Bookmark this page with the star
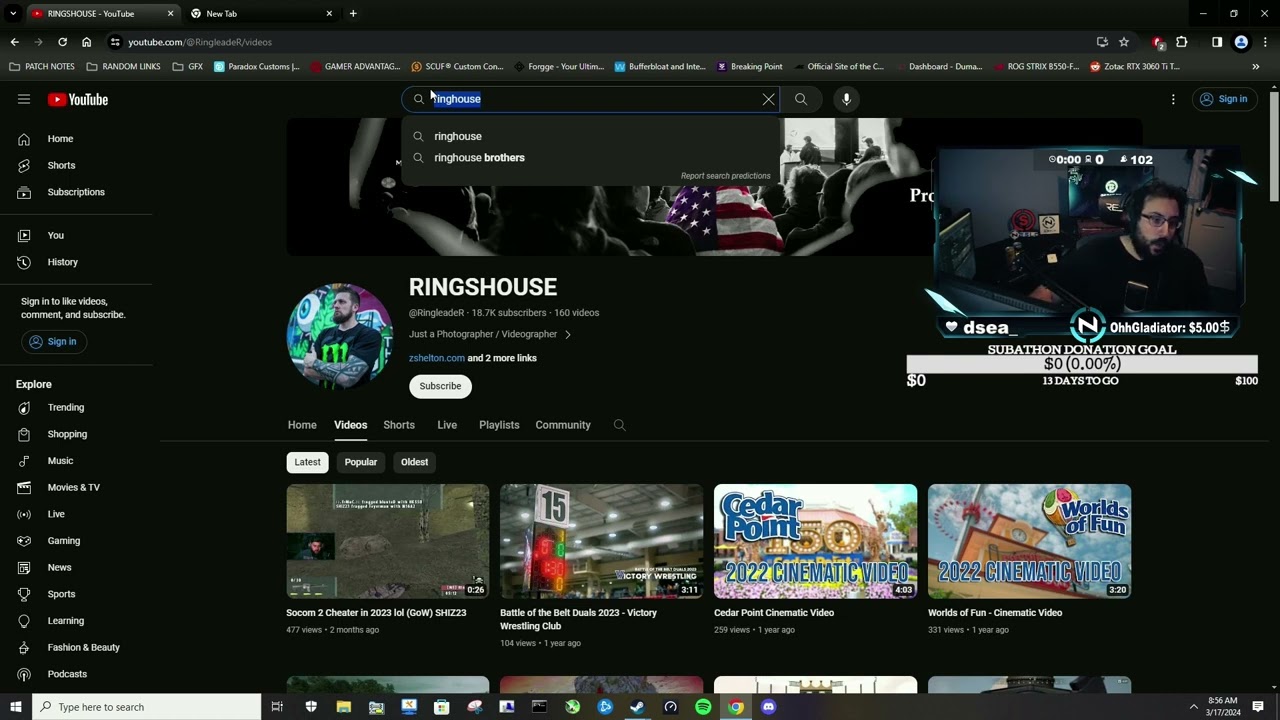The image size is (1280, 720). 1124,42
